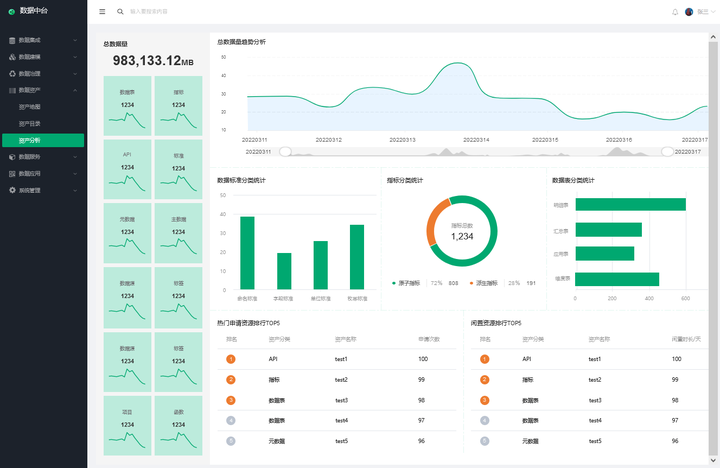Screen dimensions: 720x468
Task: Click the 数据服务 cube icon in sidebar
Action: click(x=12, y=157)
